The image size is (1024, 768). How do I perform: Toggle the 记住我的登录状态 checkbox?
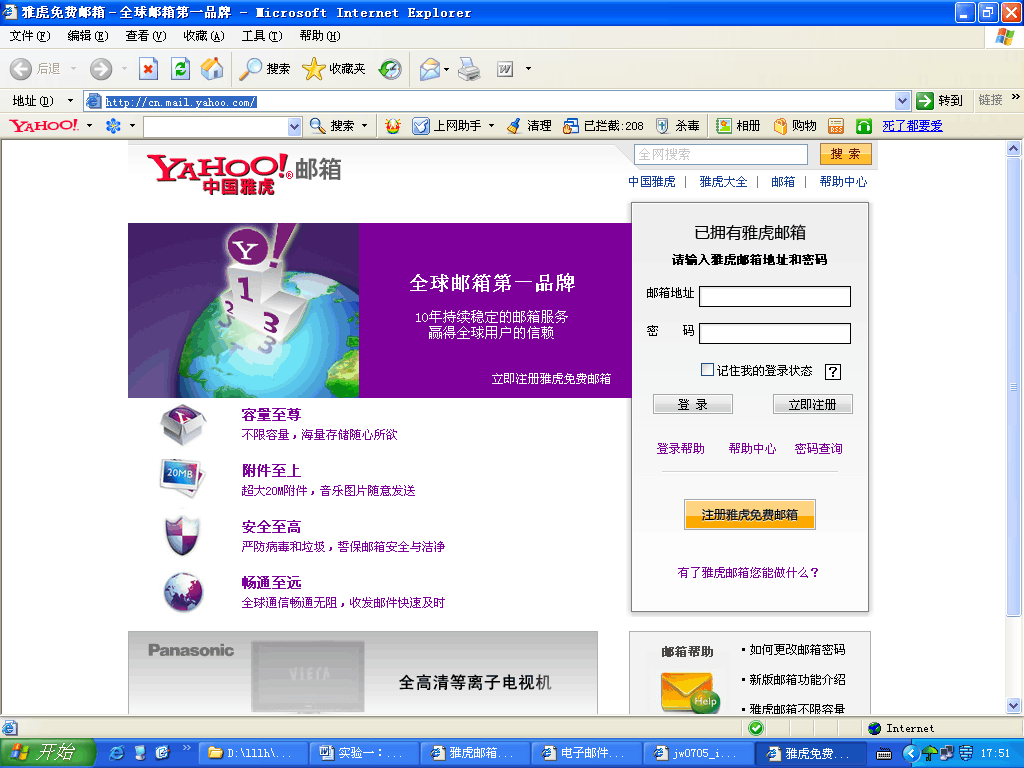pos(707,370)
